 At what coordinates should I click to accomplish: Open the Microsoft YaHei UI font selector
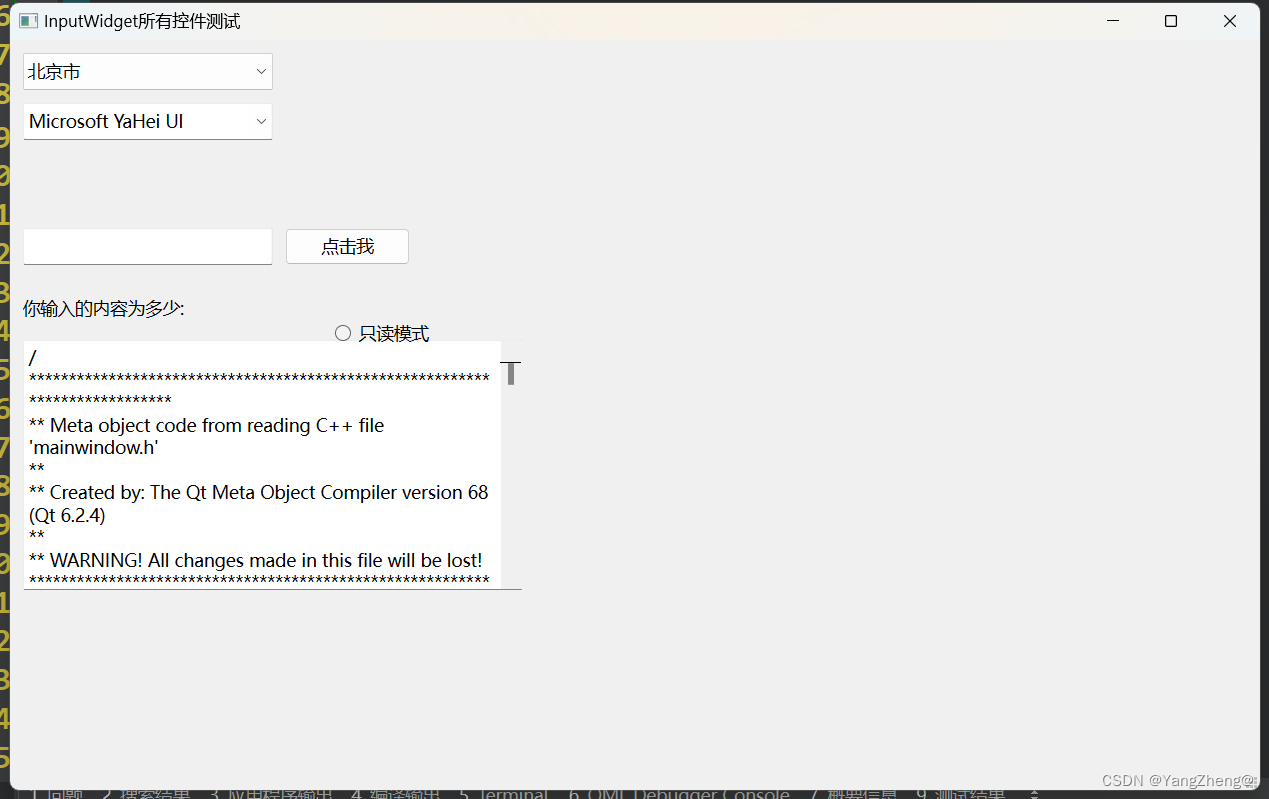pos(147,121)
